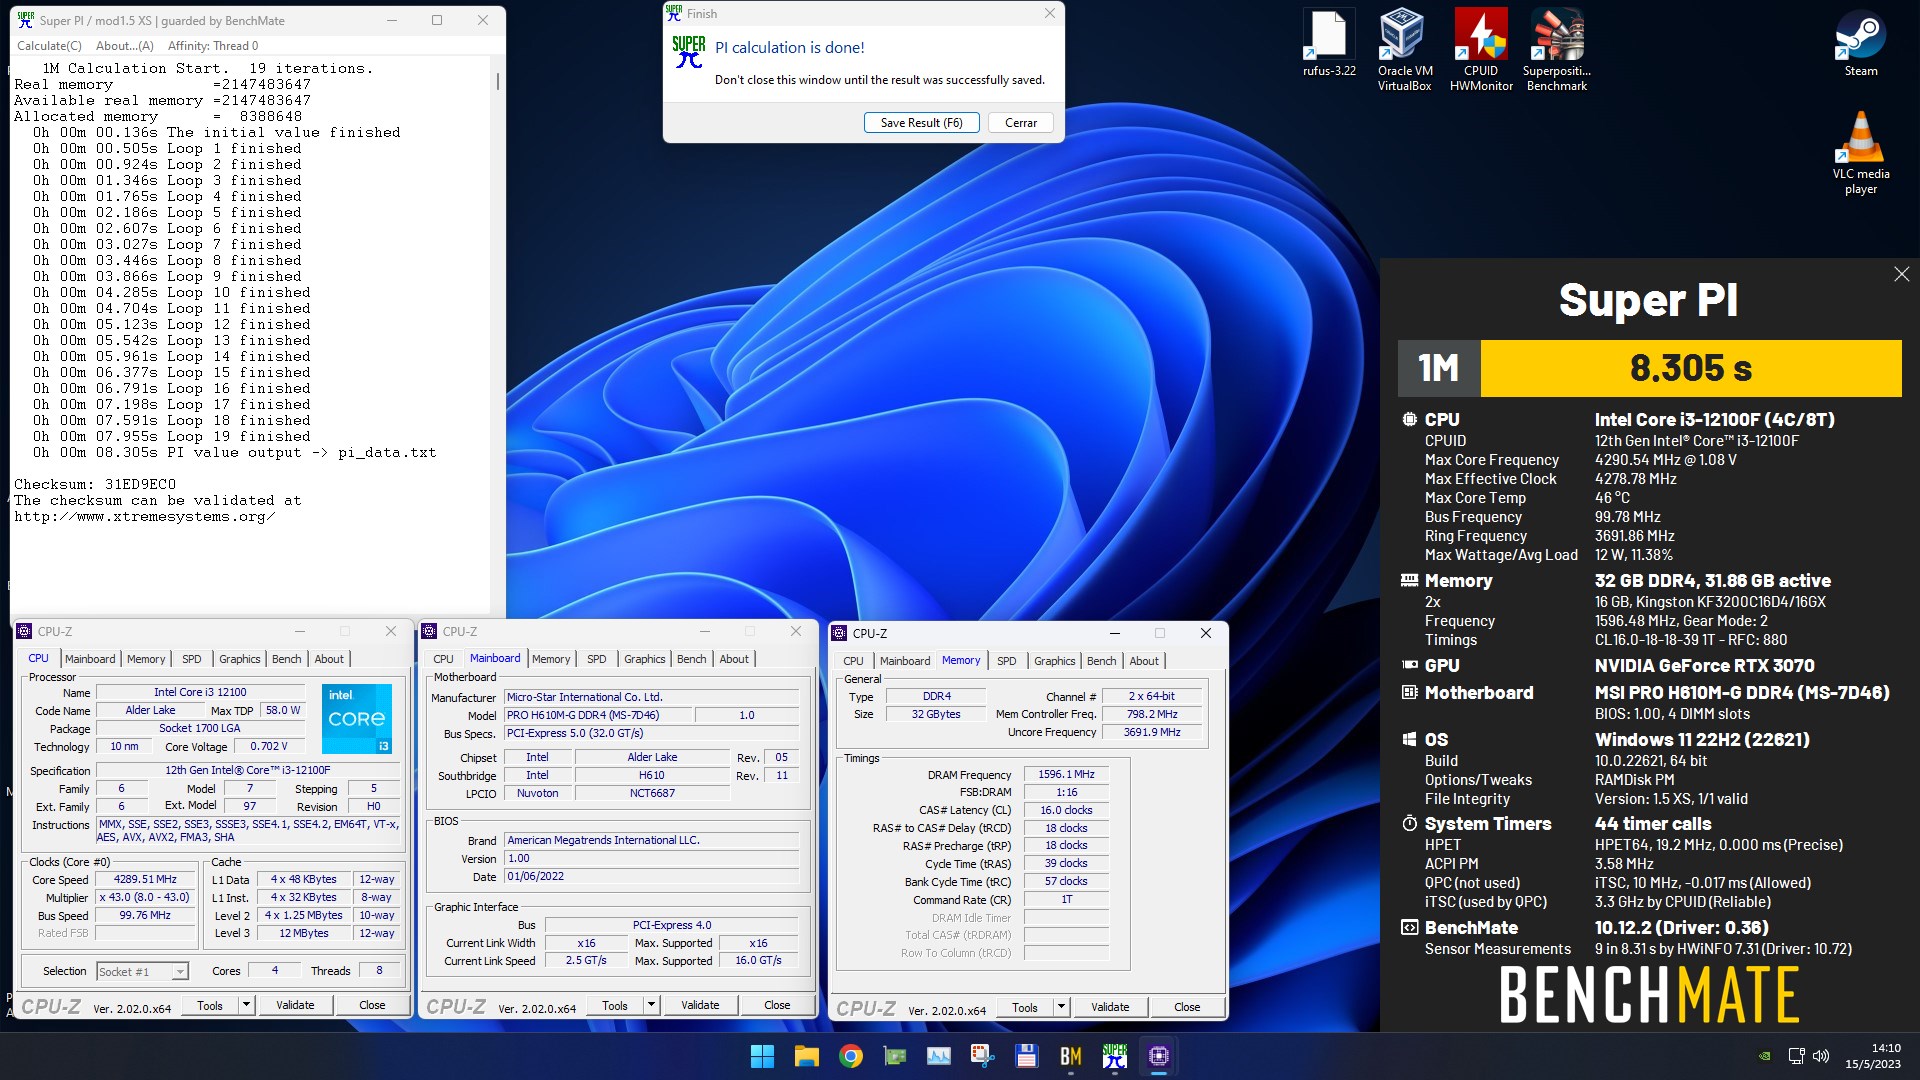Open volume control in system tray
The image size is (1920, 1080).
[x=1821, y=1056]
